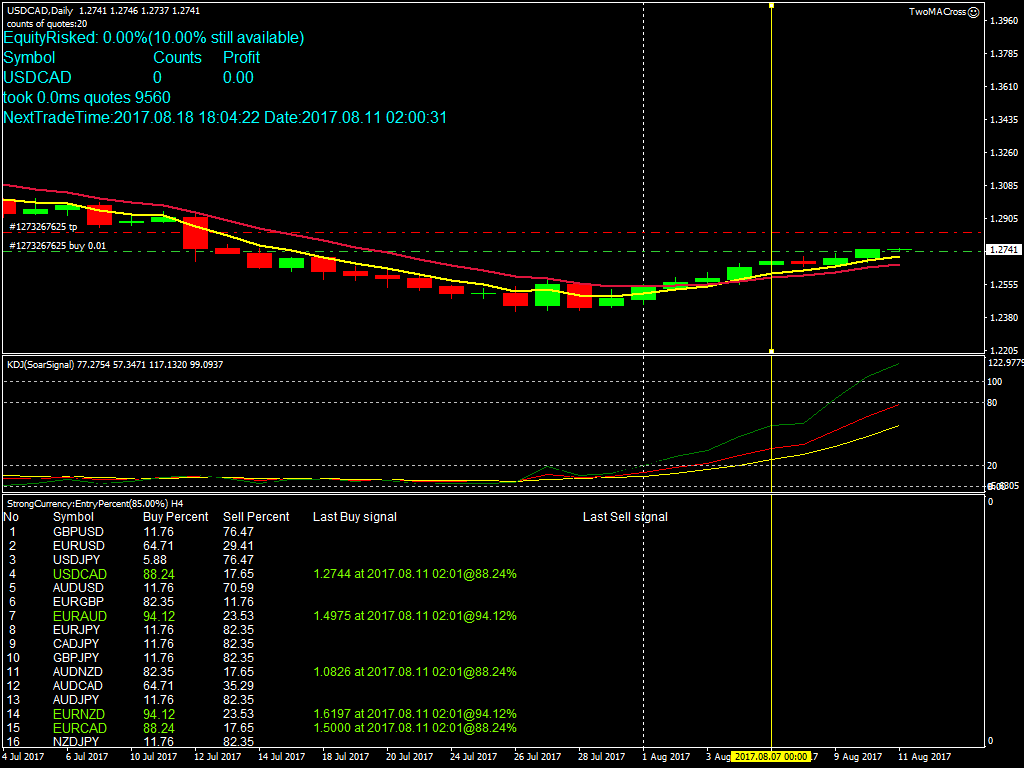1024x768 pixels.
Task: Select the CADJPY row symbol
Action: [x=76, y=643]
